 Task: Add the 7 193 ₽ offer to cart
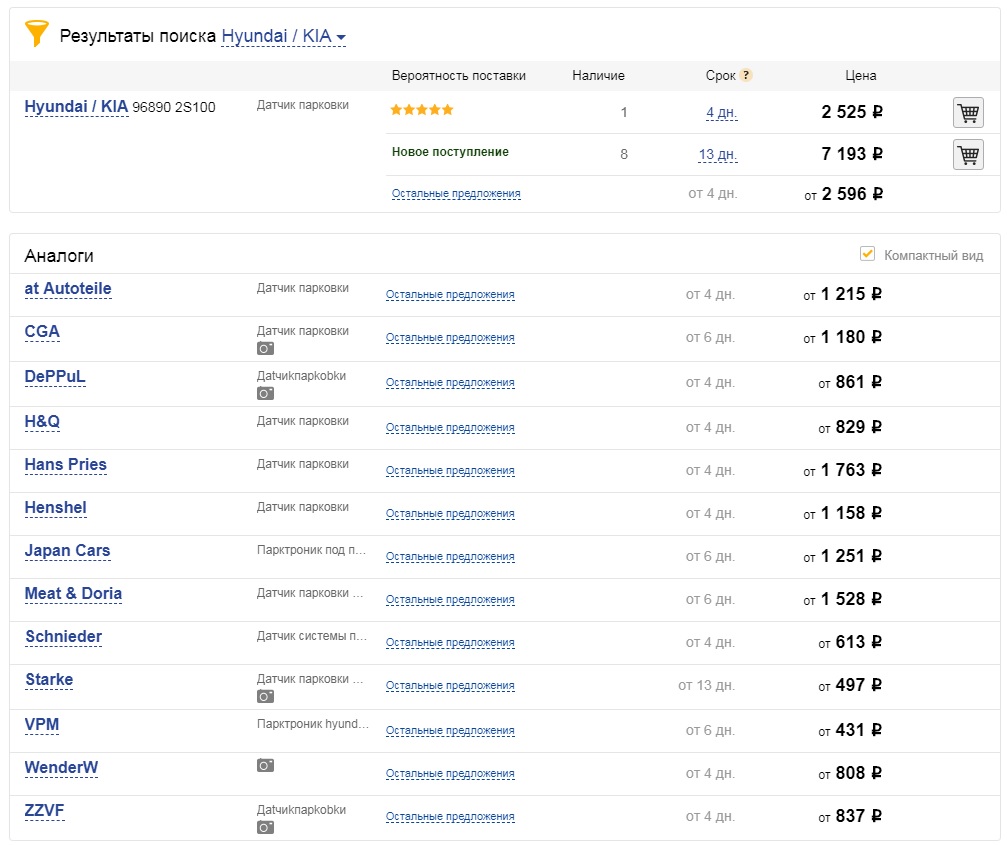pos(968,155)
